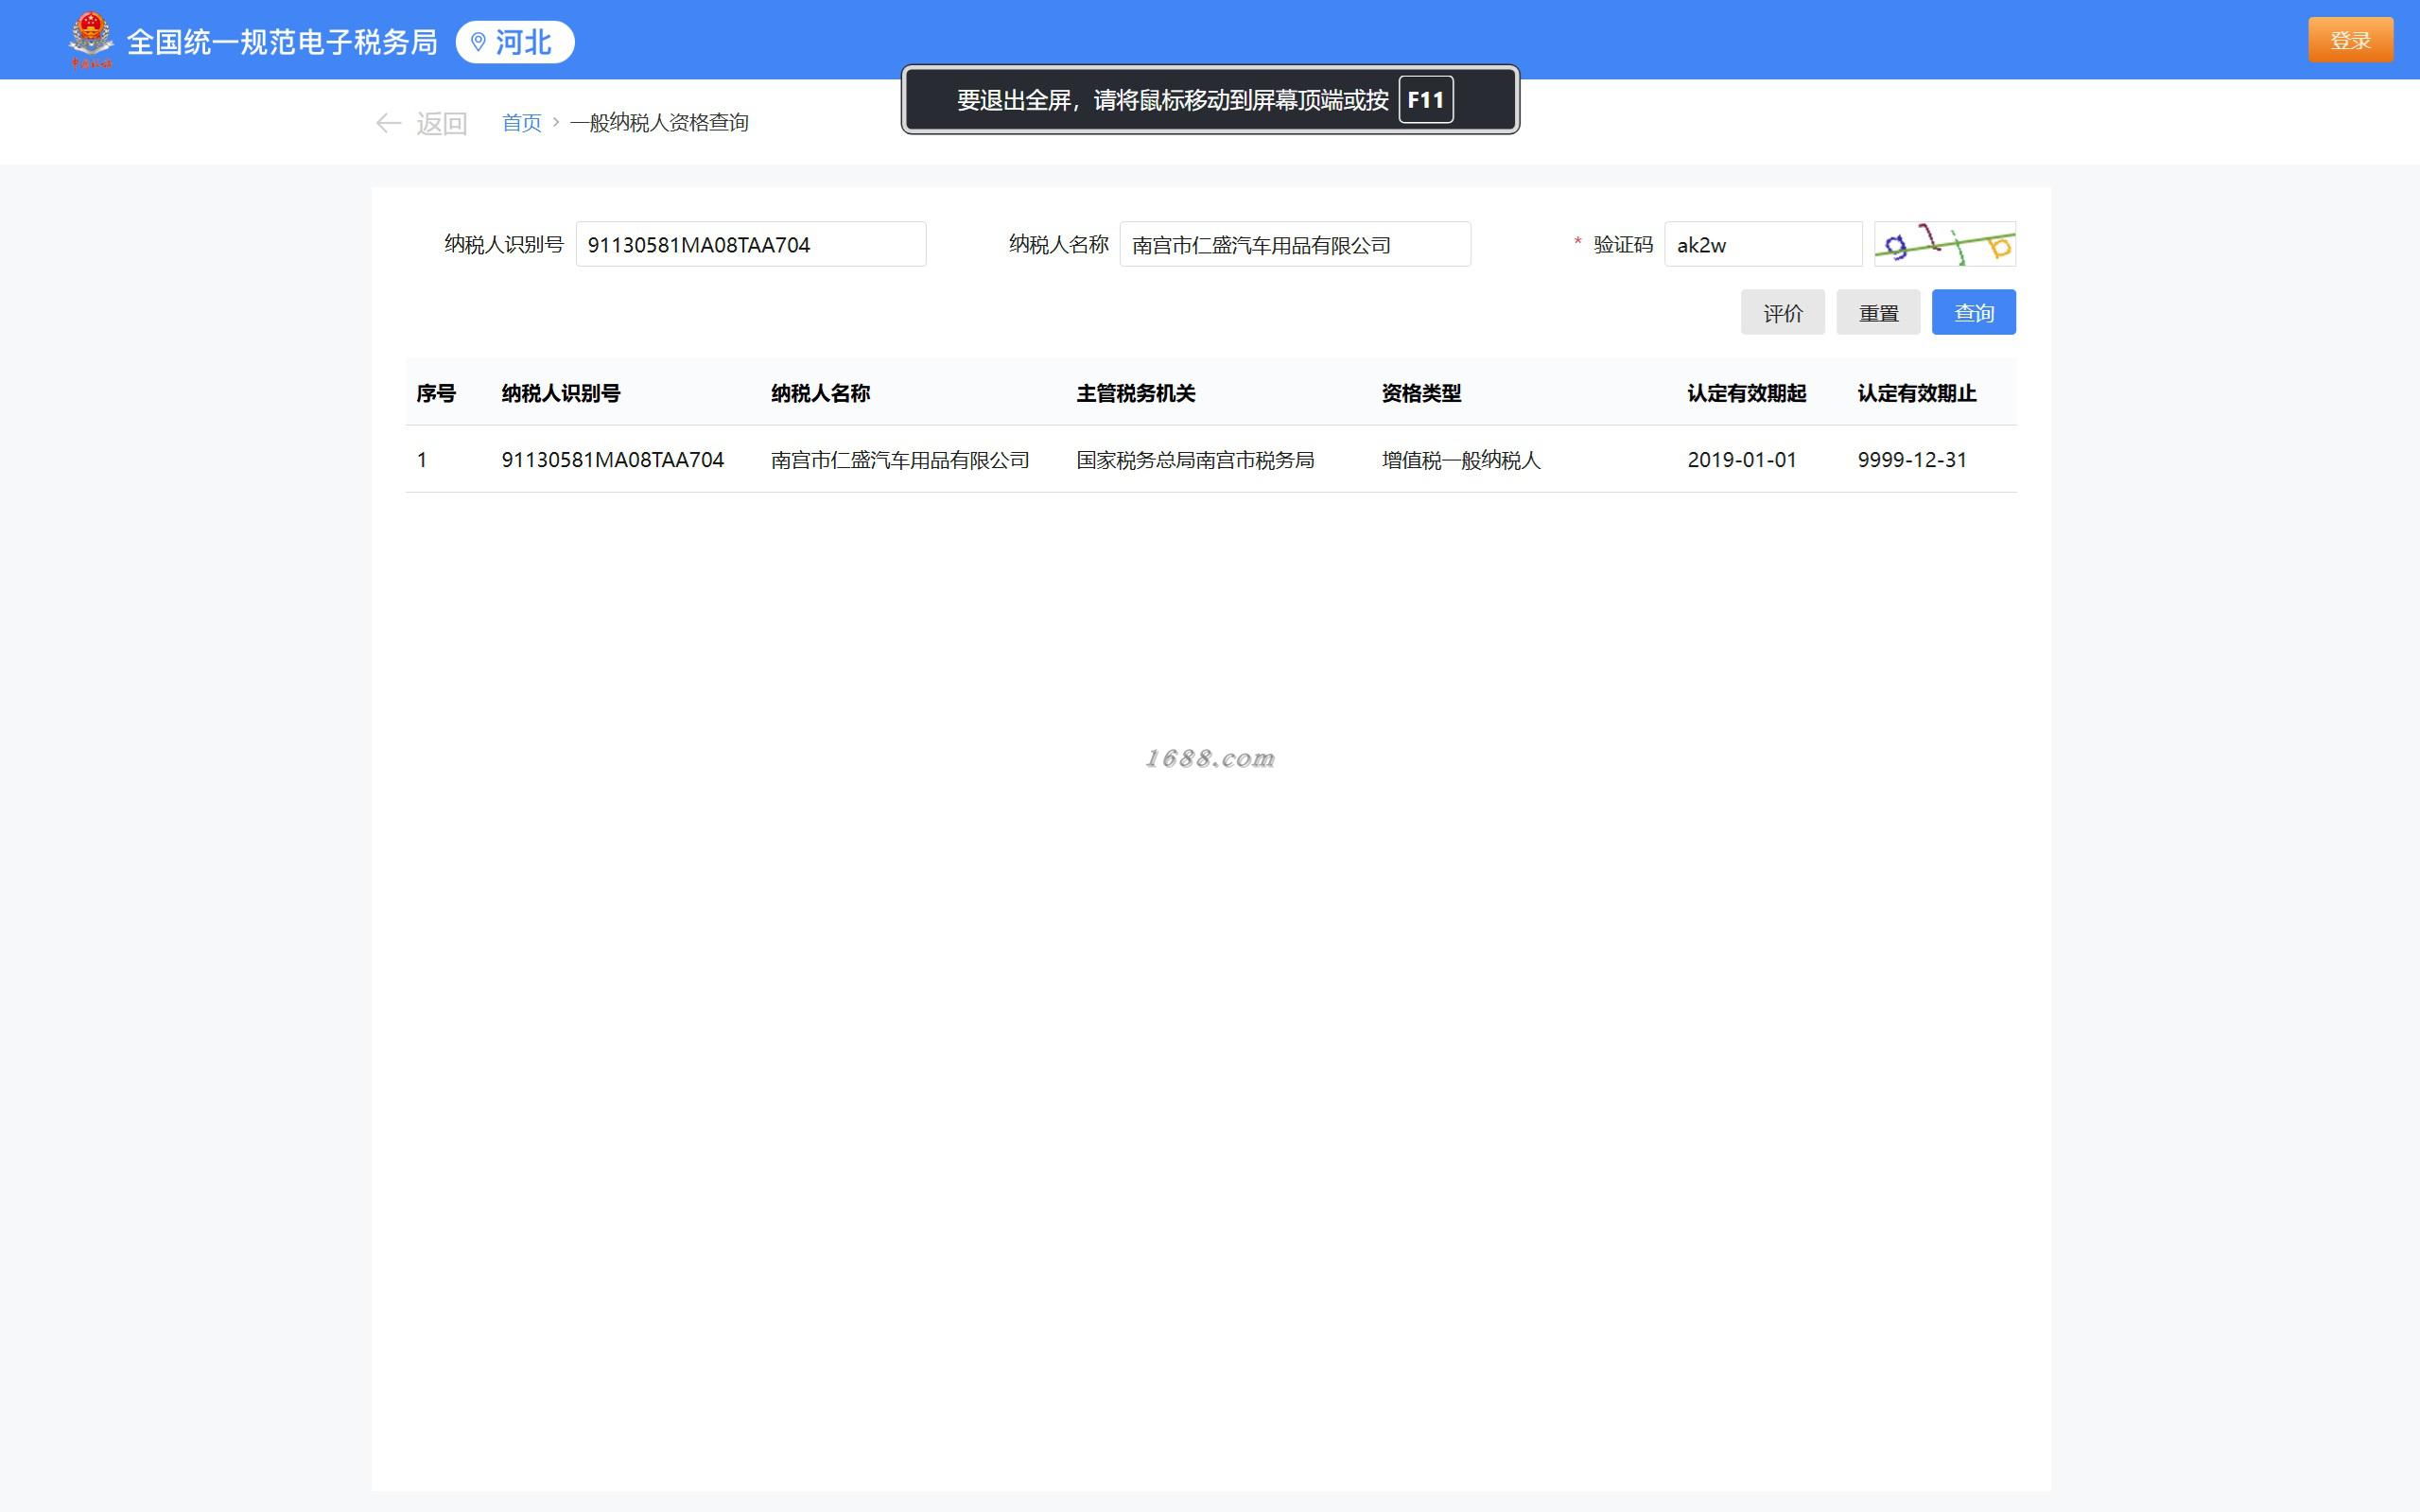Focus the 纳税人识别号 input field

(750, 245)
